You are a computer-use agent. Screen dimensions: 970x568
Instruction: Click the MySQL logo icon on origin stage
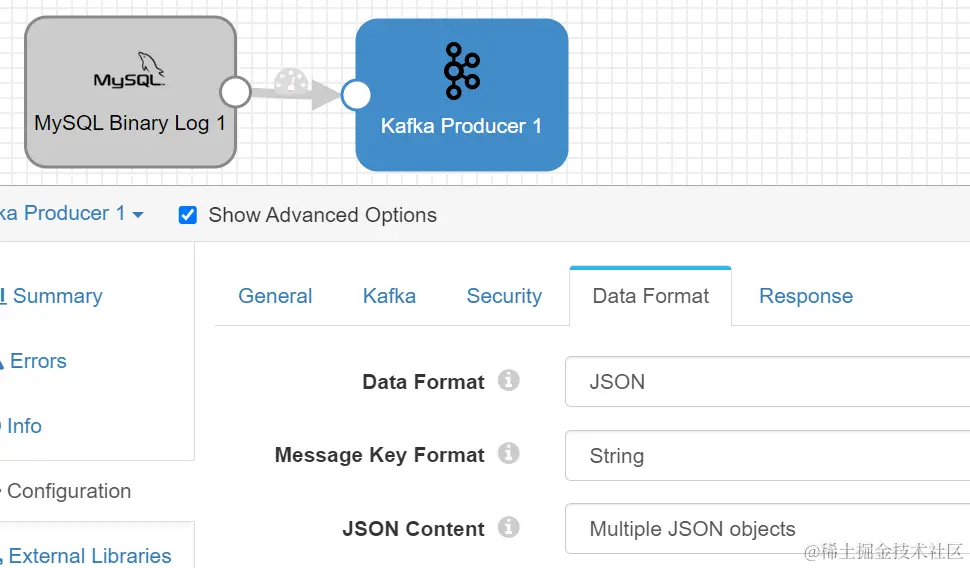130,73
